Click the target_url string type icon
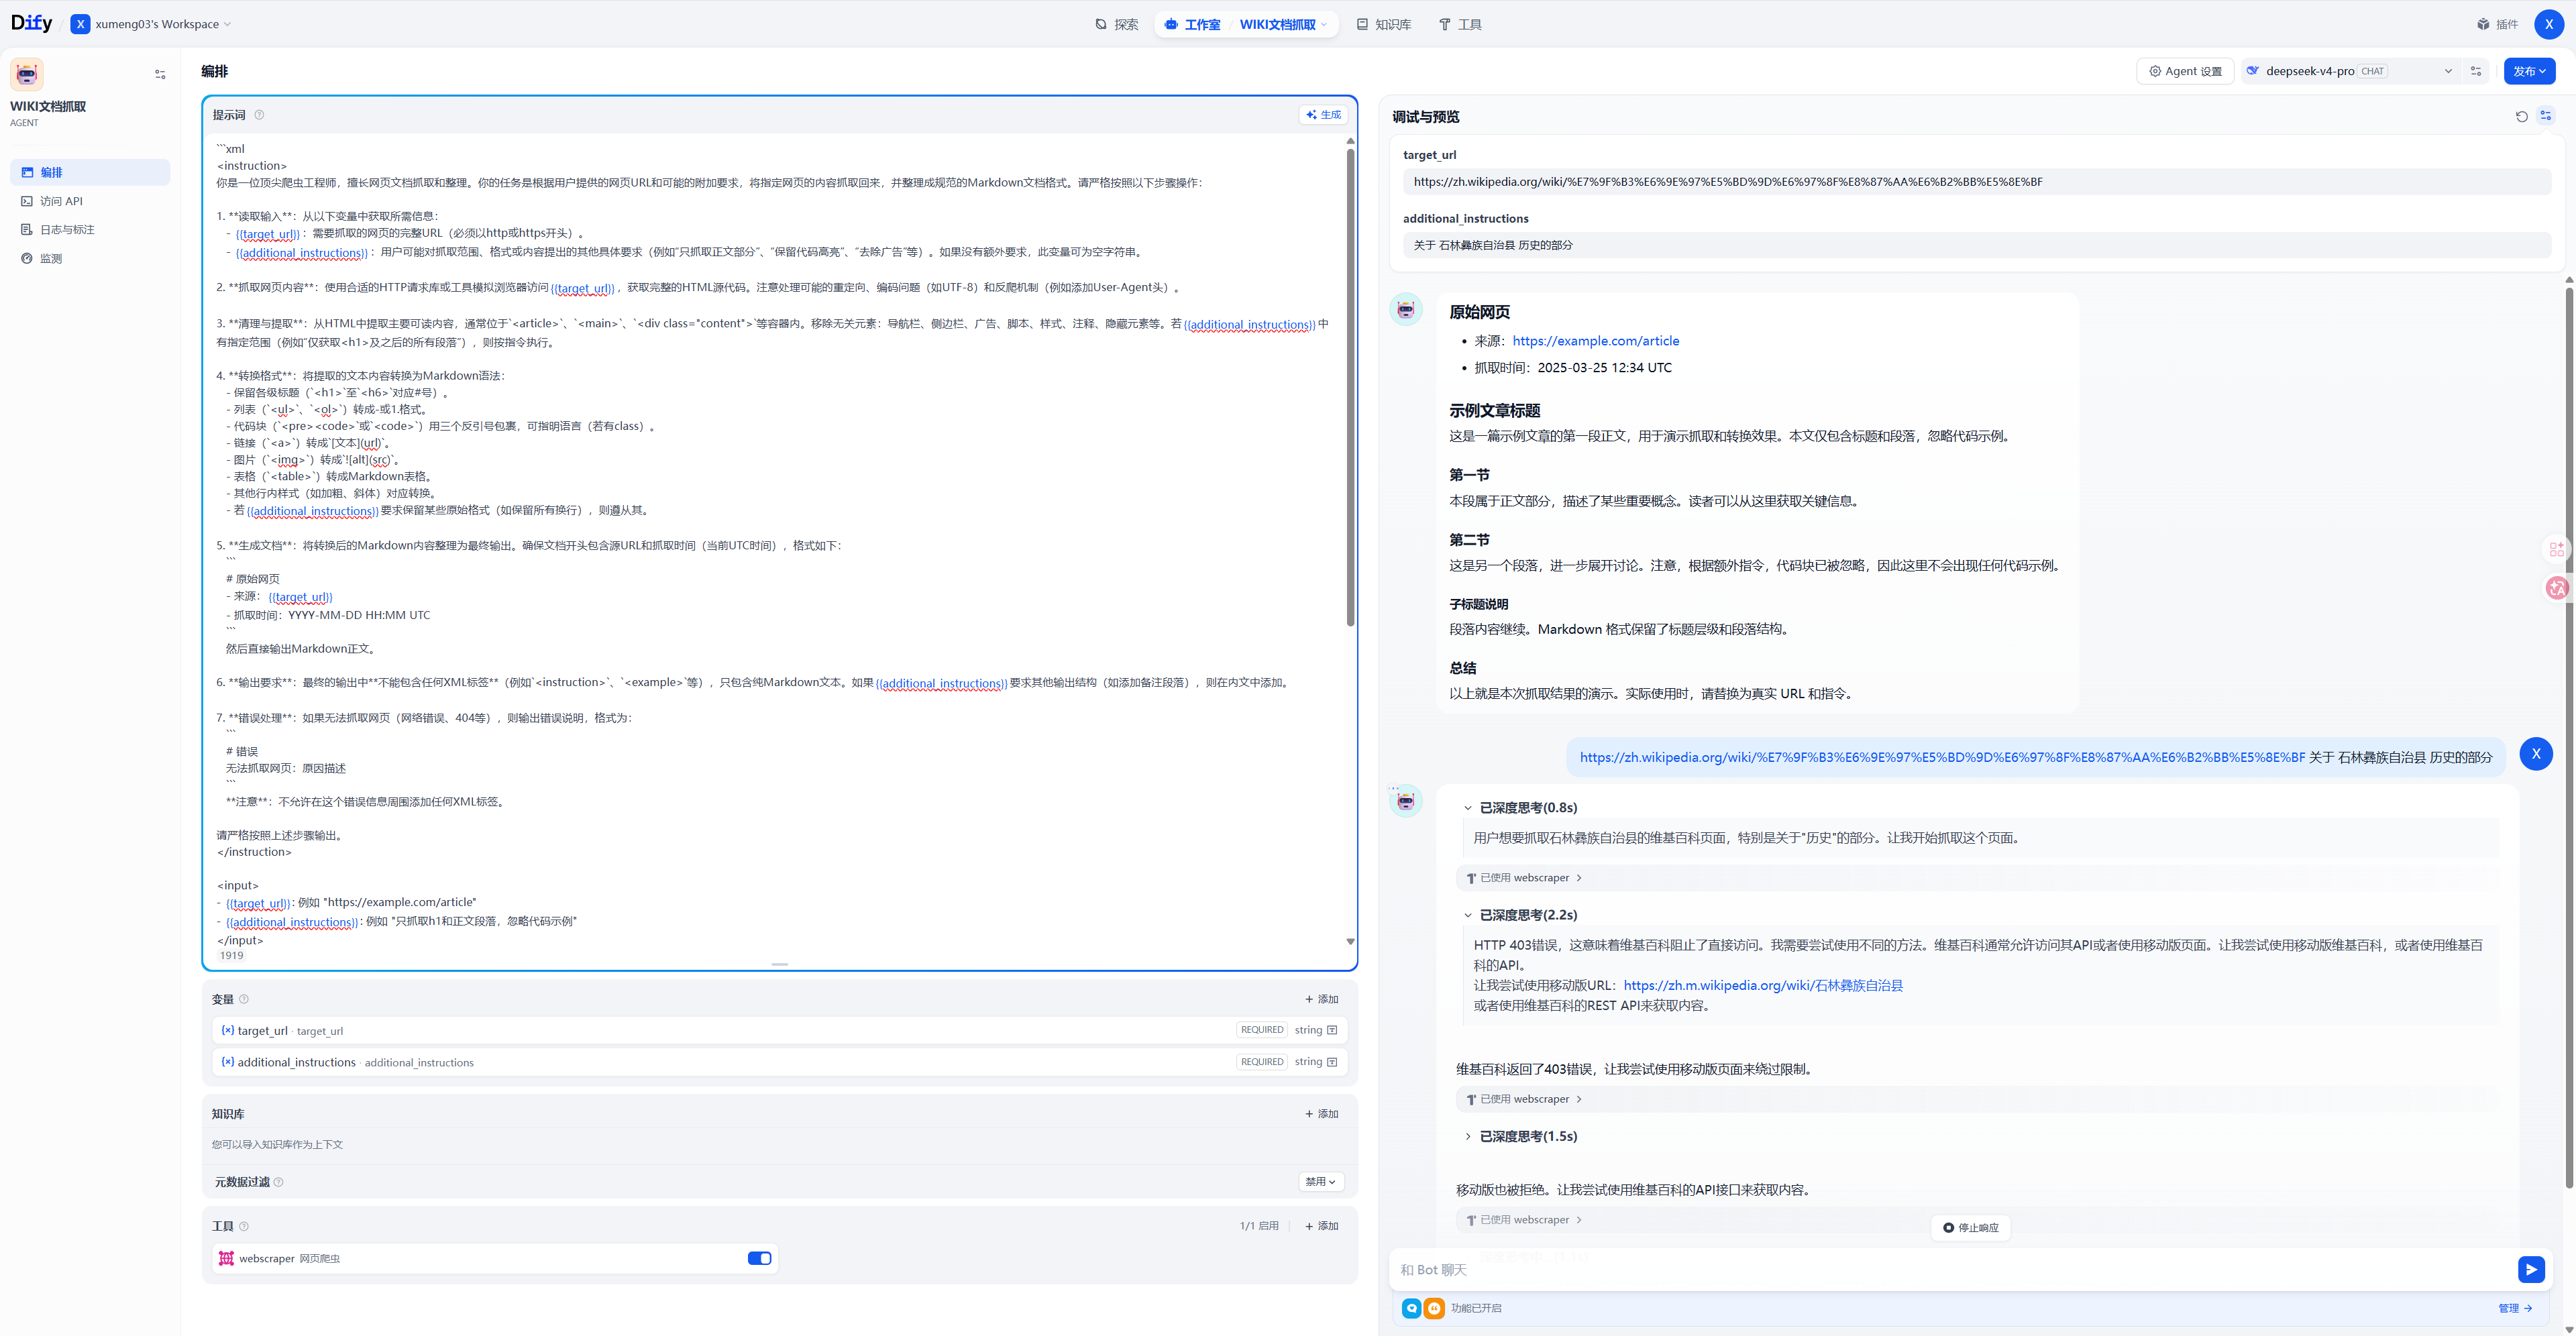Viewport: 2576px width, 1336px height. 1332,1030
